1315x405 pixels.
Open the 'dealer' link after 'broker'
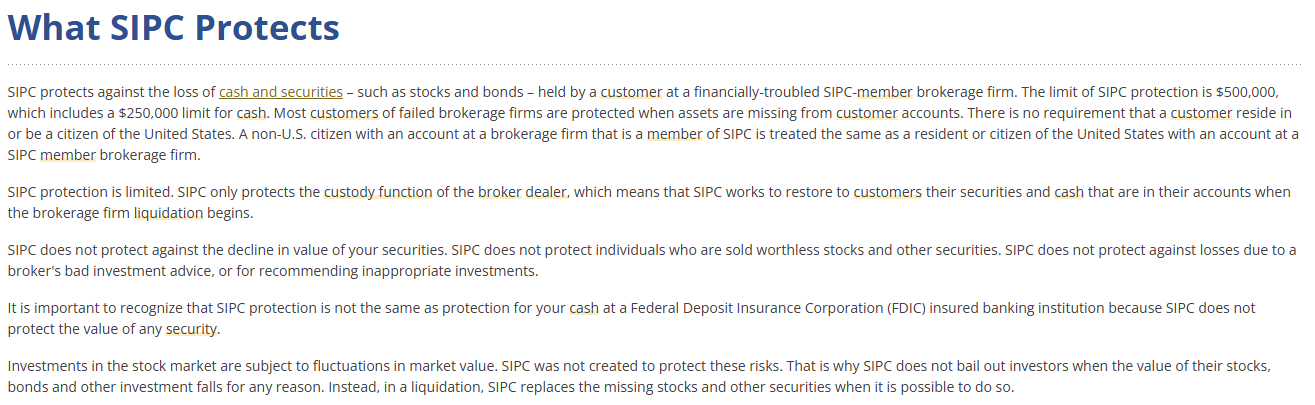[547, 192]
